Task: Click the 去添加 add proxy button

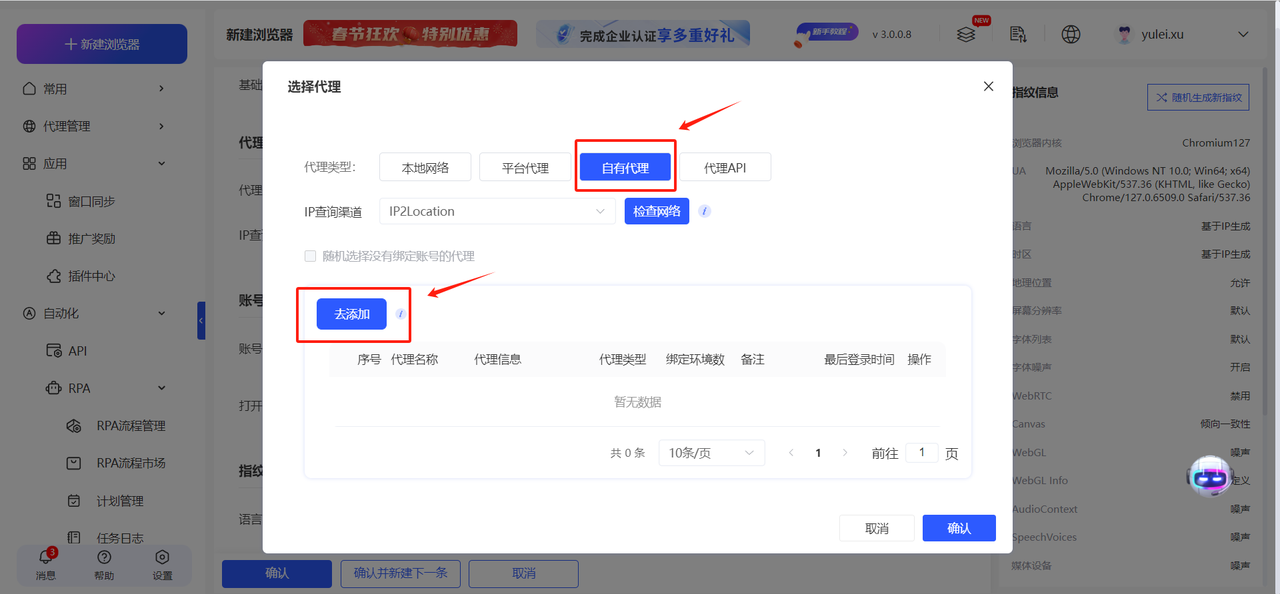Action: [x=351, y=314]
